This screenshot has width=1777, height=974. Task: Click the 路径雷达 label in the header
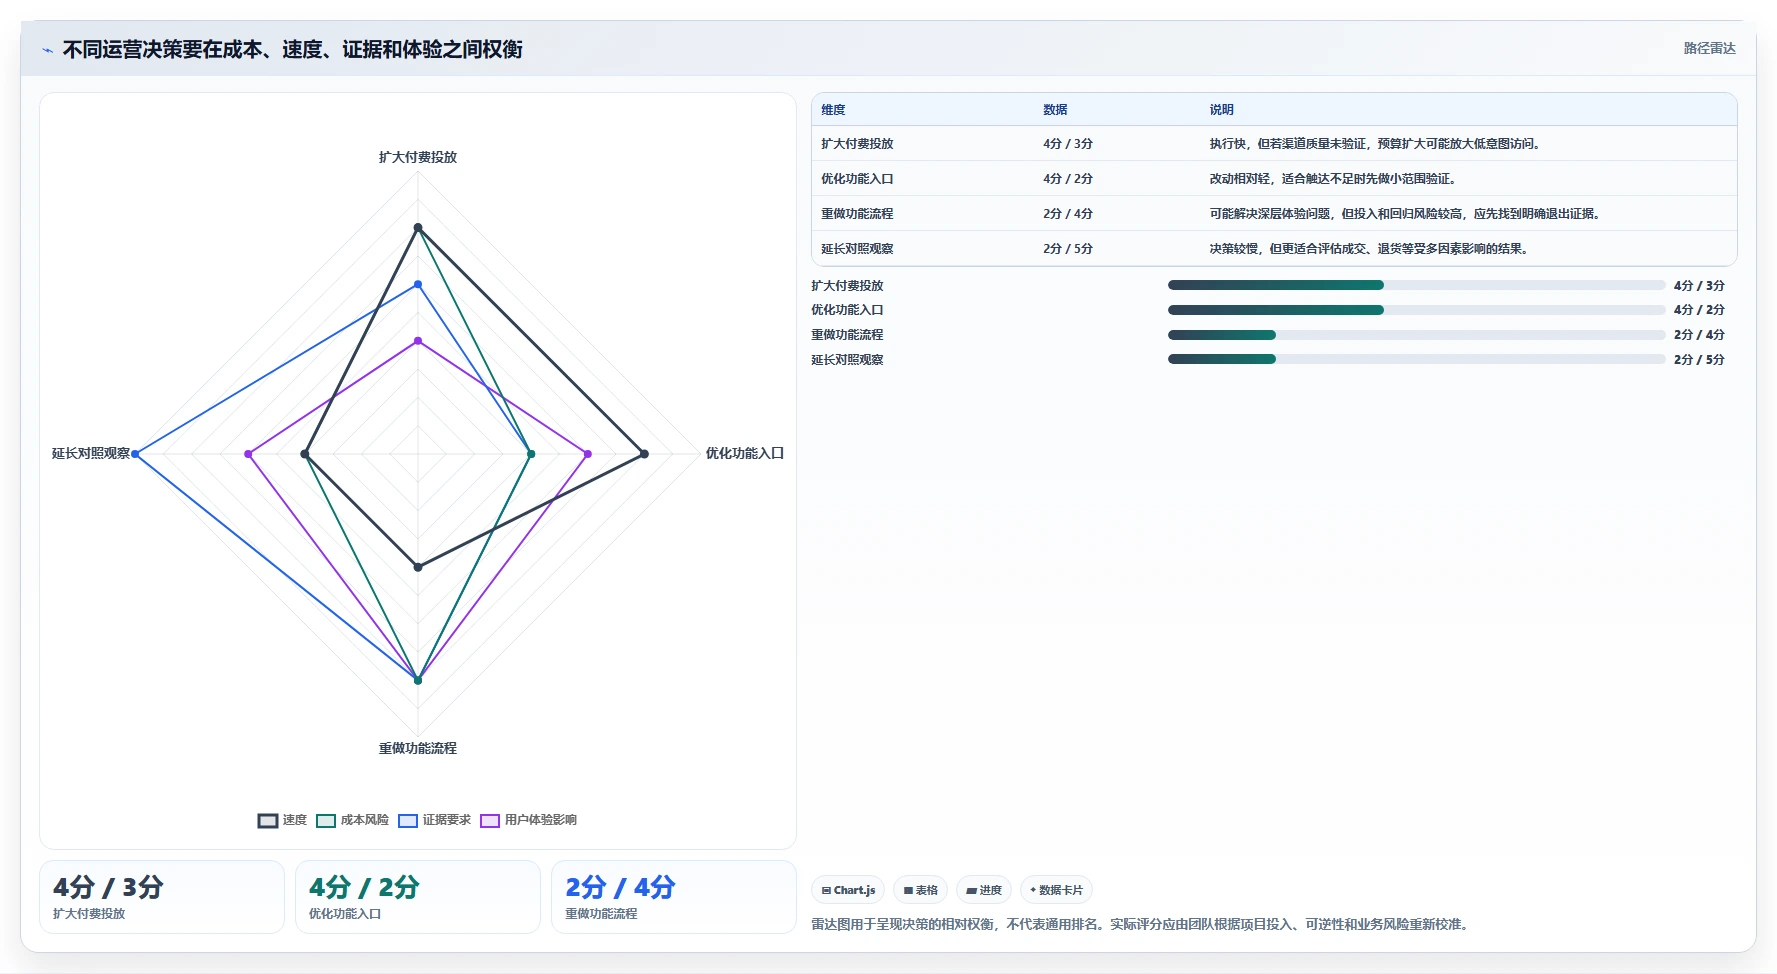point(1709,48)
